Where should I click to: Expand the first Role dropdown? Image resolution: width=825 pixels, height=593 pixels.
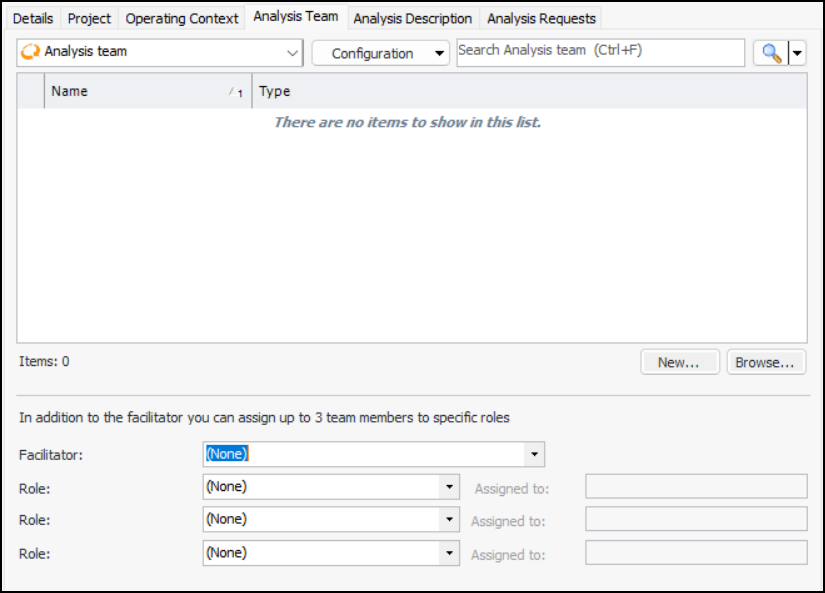[x=450, y=488]
